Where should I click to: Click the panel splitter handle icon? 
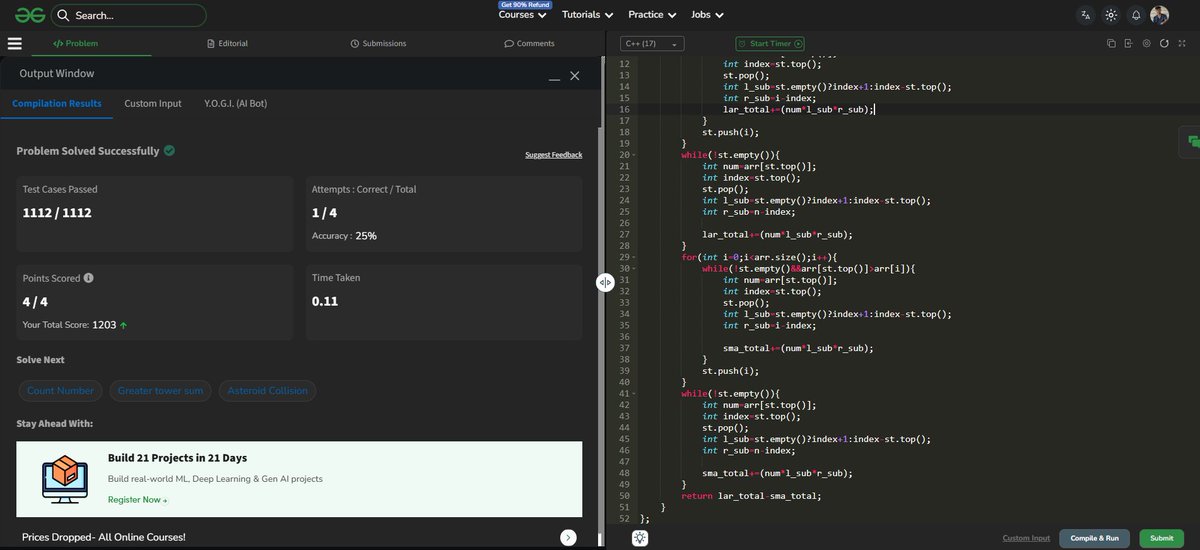pos(605,283)
